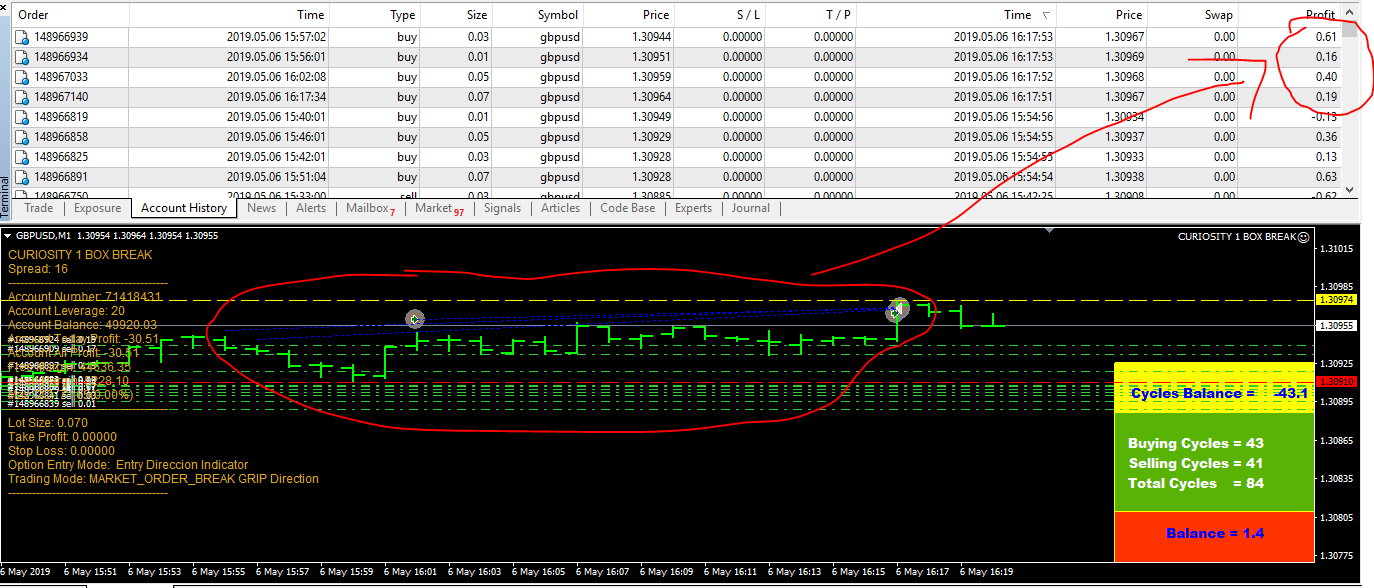Screen dimensions: 1374x588
Task: Select order number 148966939
Action: [x=62, y=37]
